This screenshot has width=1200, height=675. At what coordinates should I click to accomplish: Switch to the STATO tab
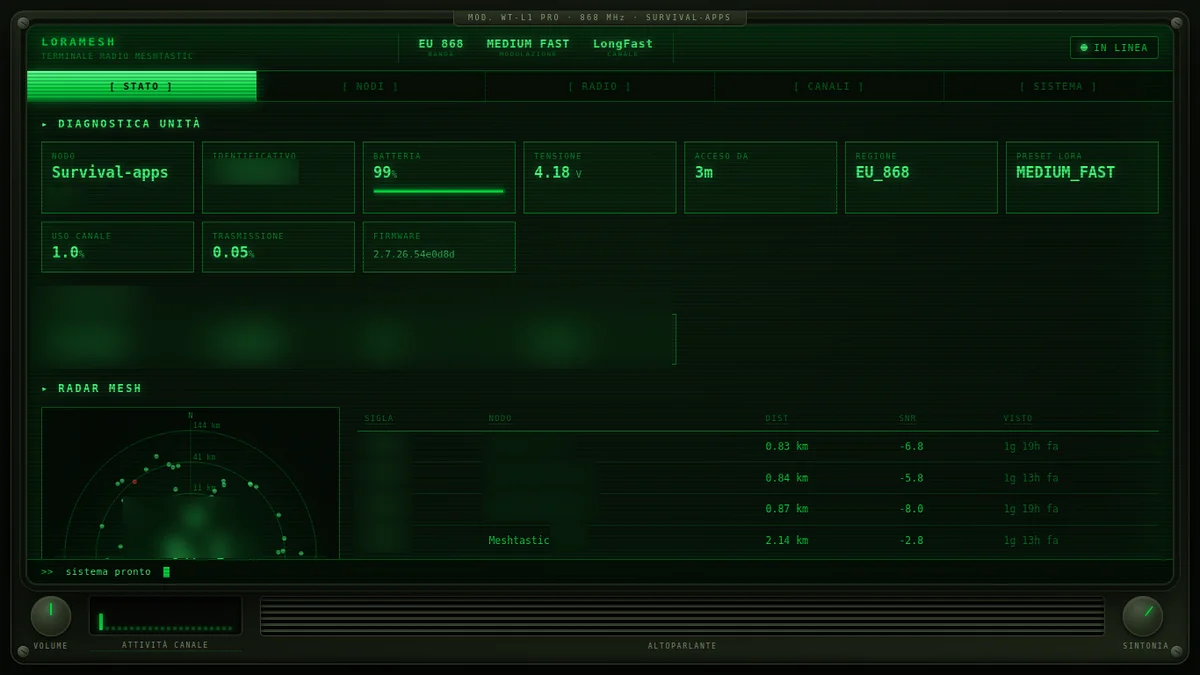(x=141, y=86)
